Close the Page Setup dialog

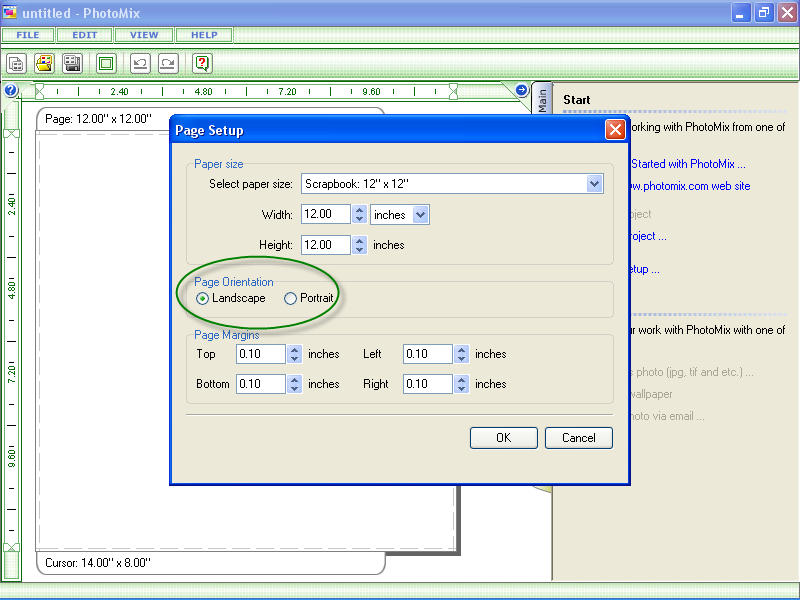615,130
